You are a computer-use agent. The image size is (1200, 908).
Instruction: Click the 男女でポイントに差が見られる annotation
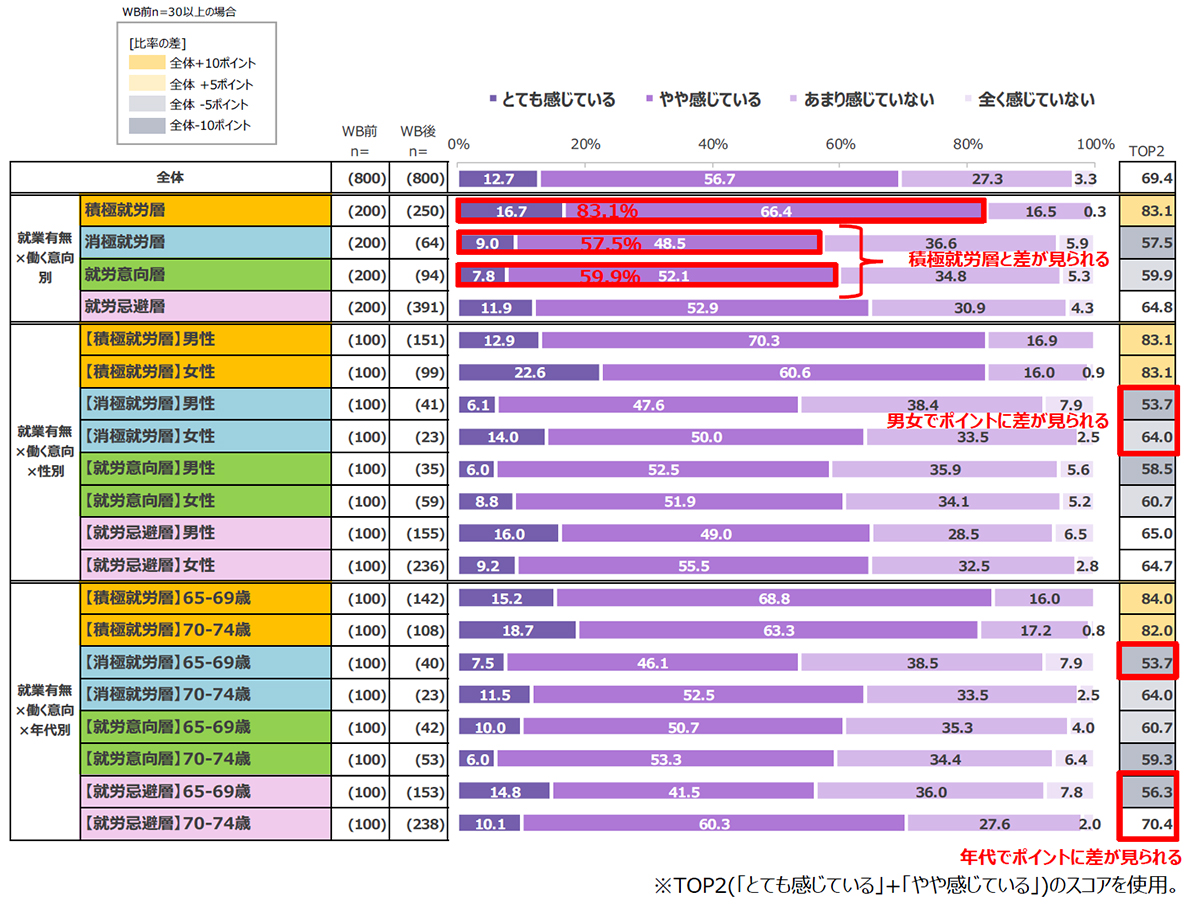click(997, 420)
